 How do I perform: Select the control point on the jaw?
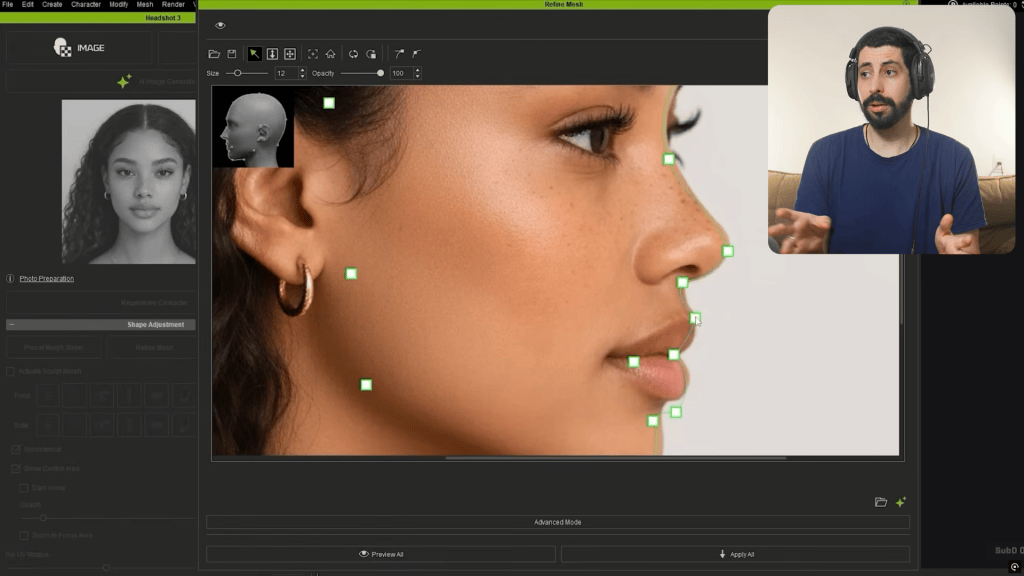[x=366, y=385]
